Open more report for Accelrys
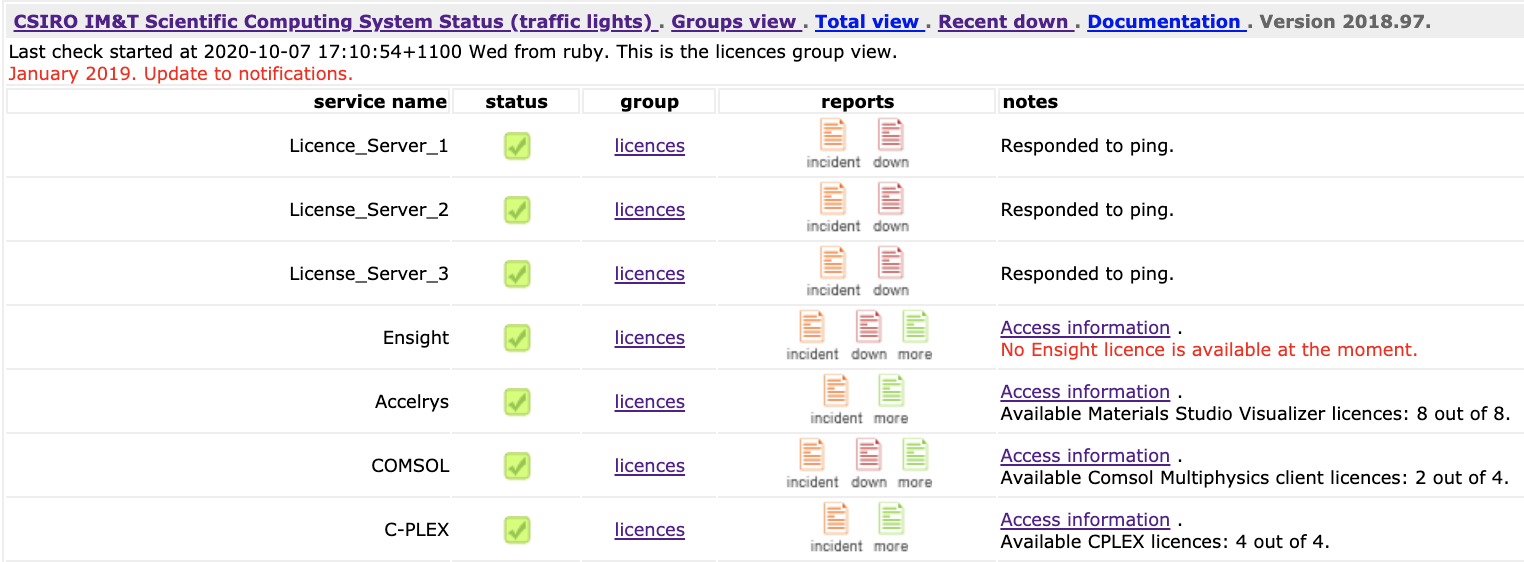Screen dimensions: 1524x562 coord(891,400)
